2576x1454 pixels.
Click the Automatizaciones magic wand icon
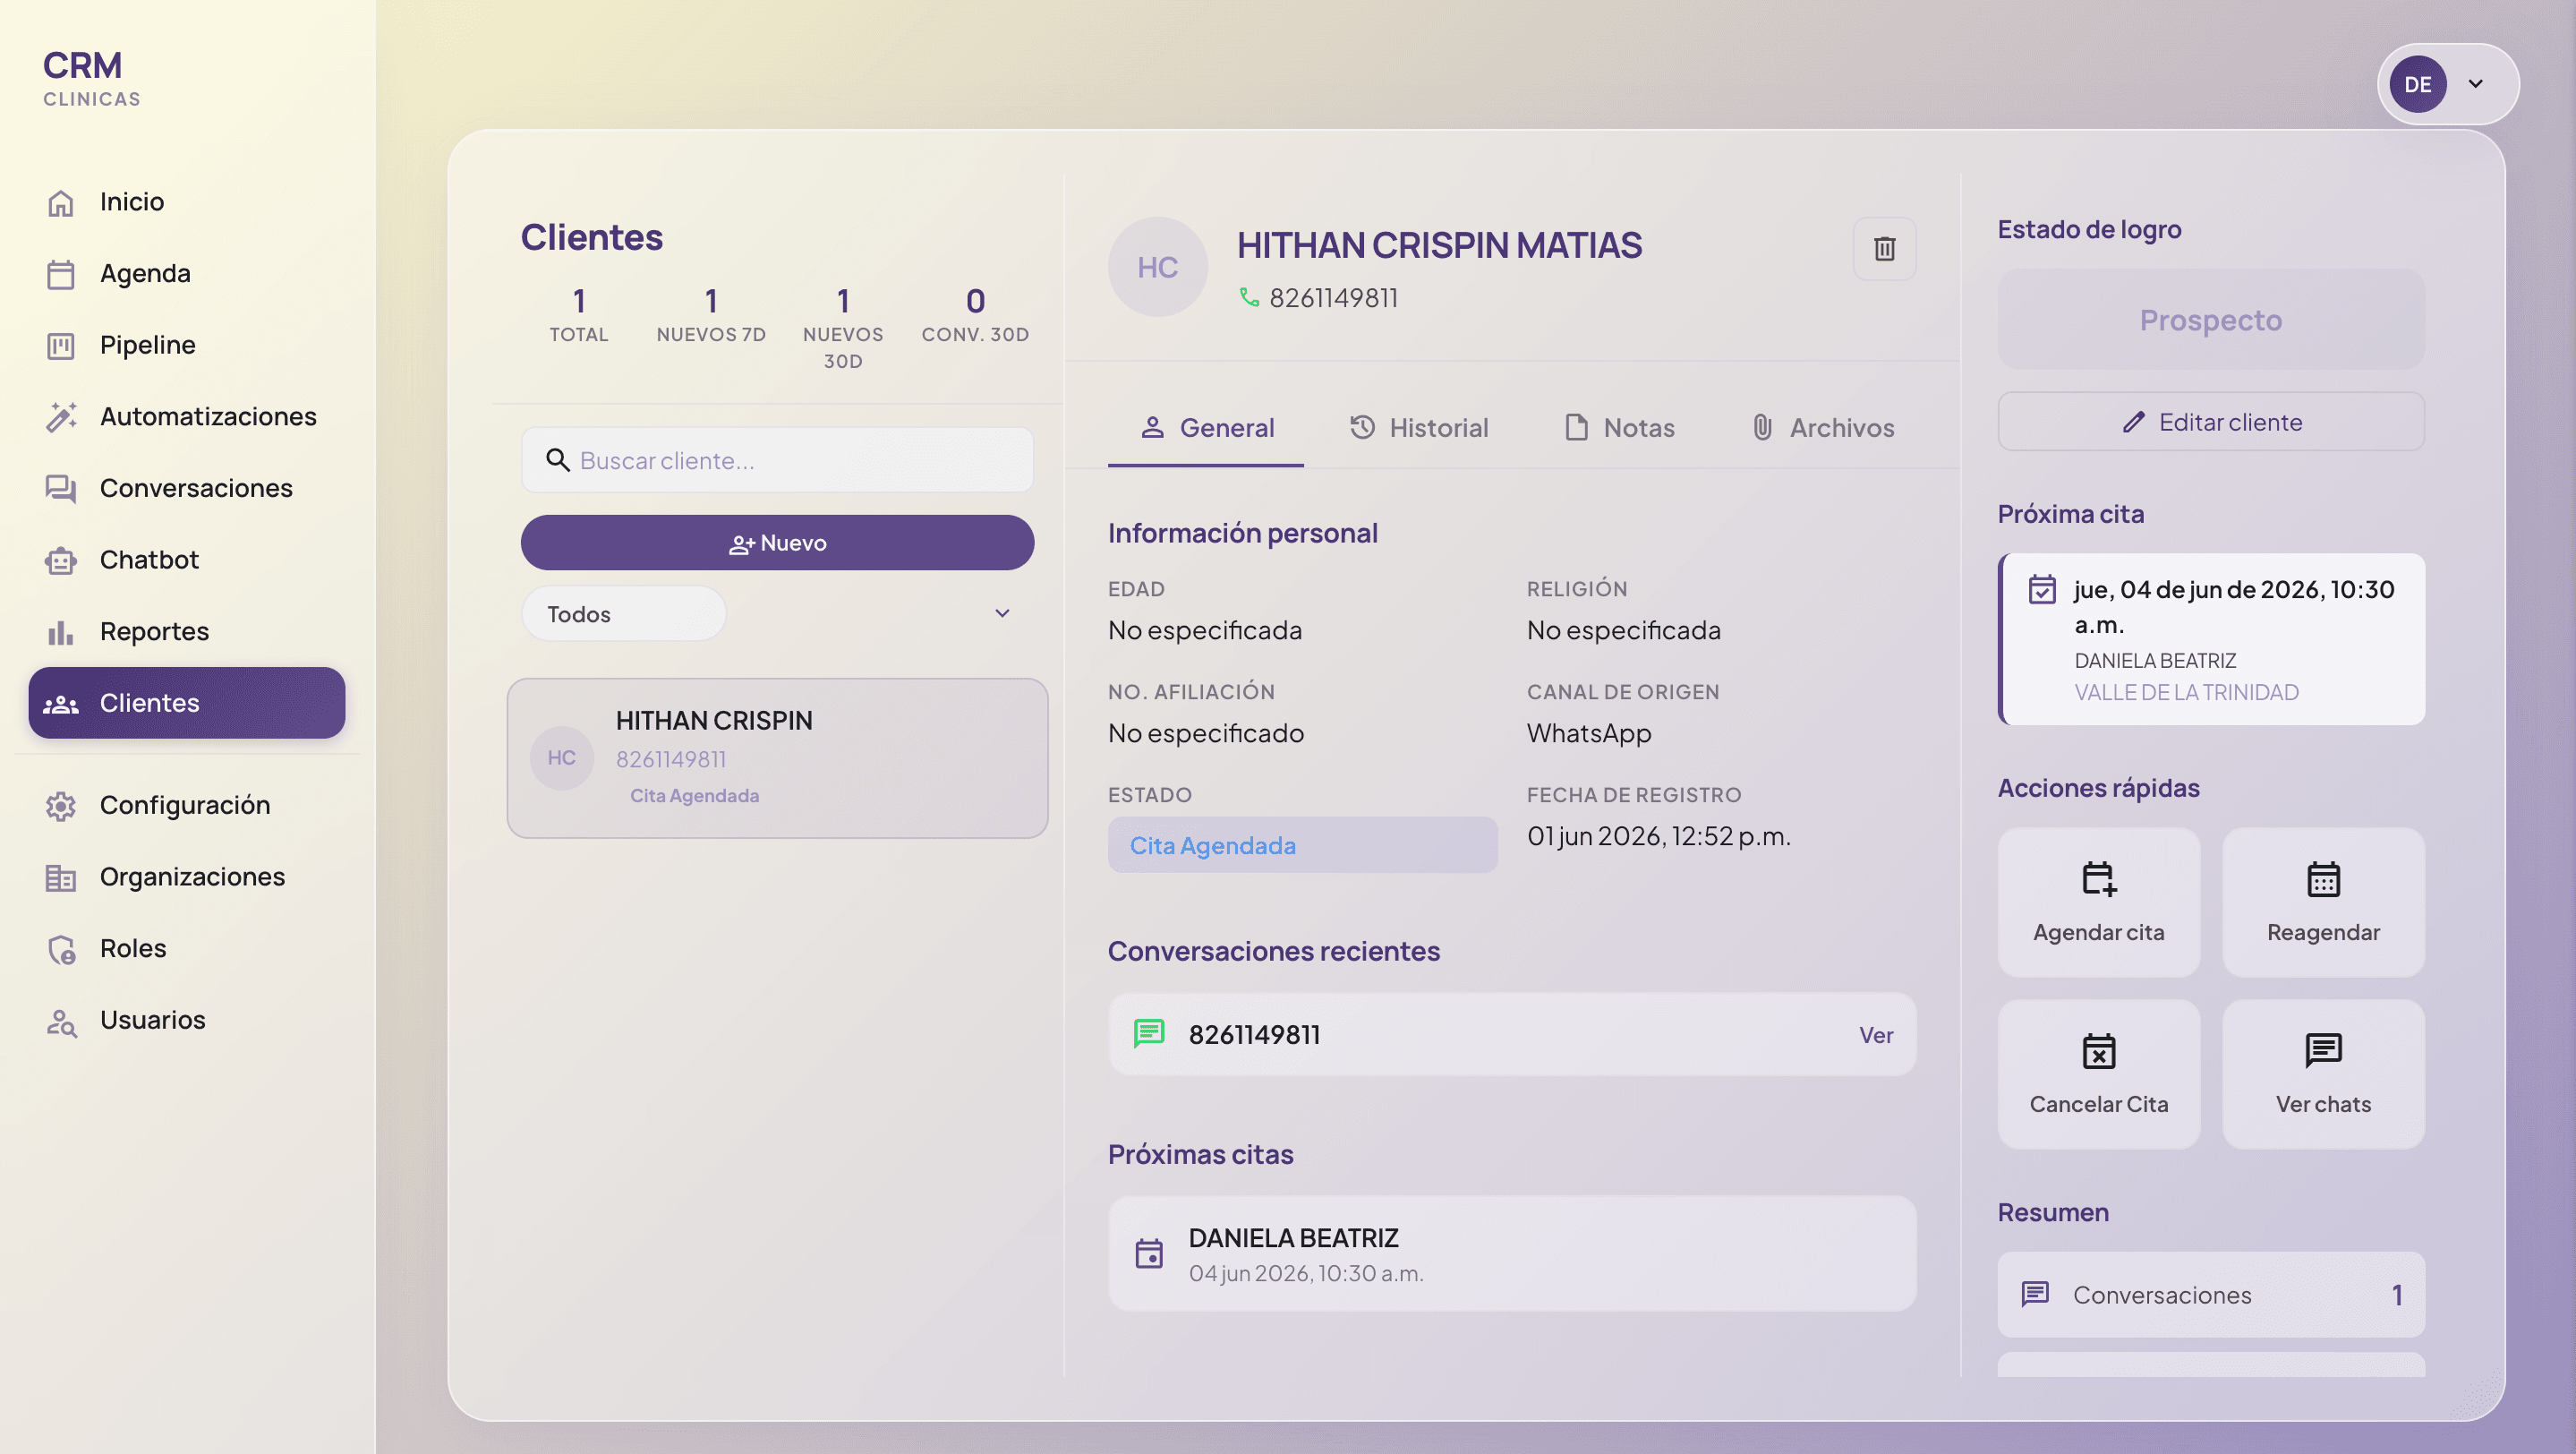coord(61,417)
